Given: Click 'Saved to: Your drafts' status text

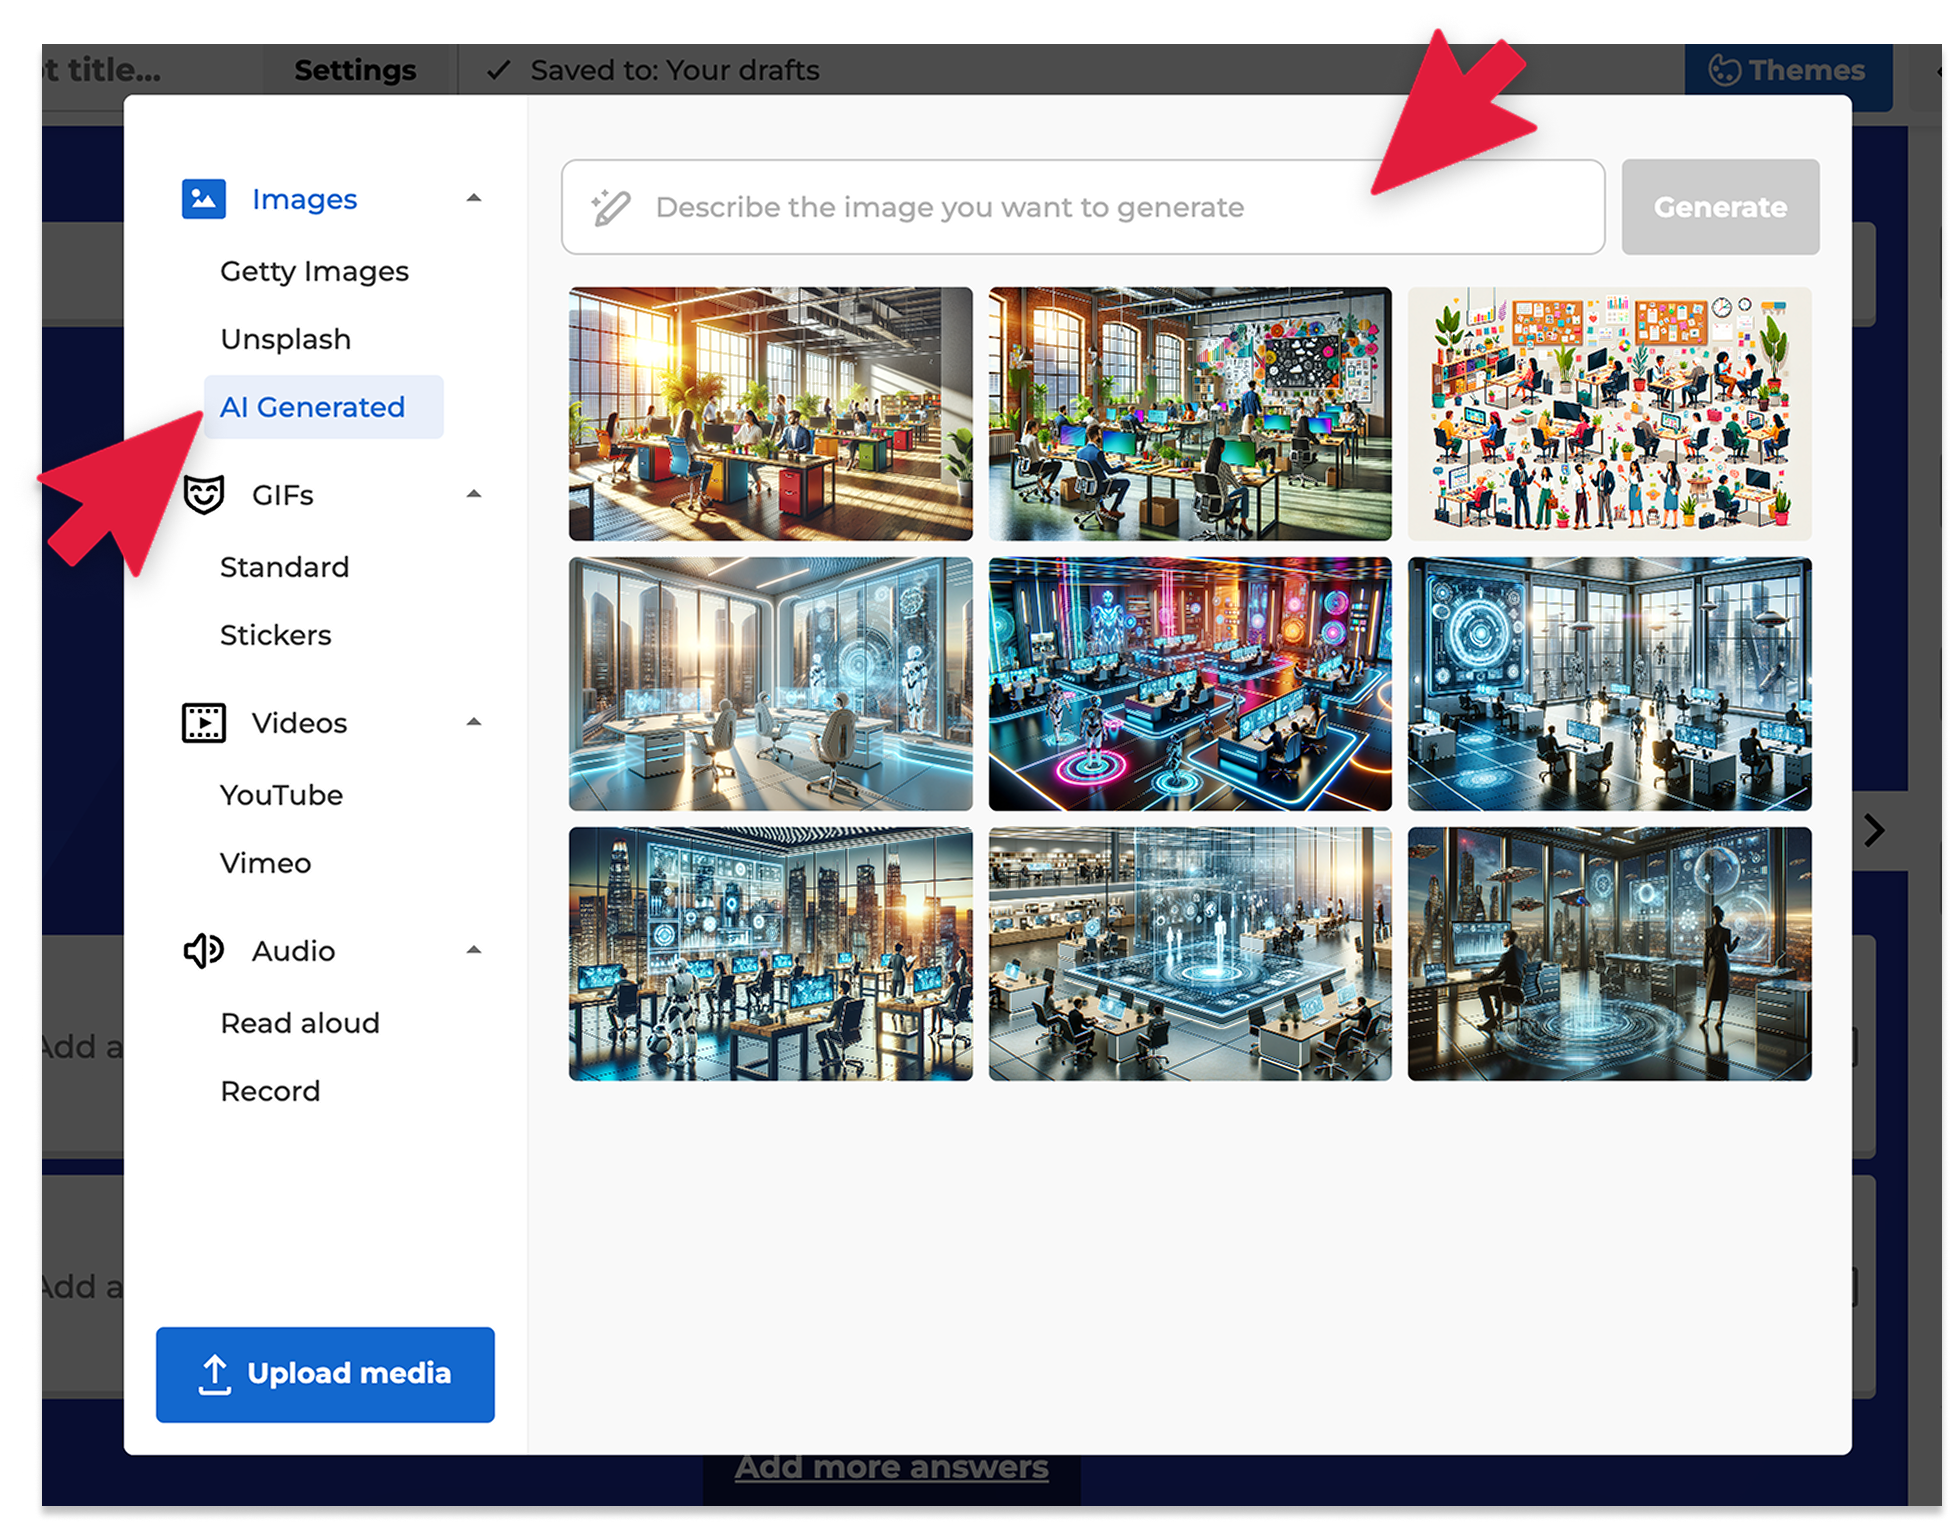Looking at the screenshot, I should (x=675, y=70).
